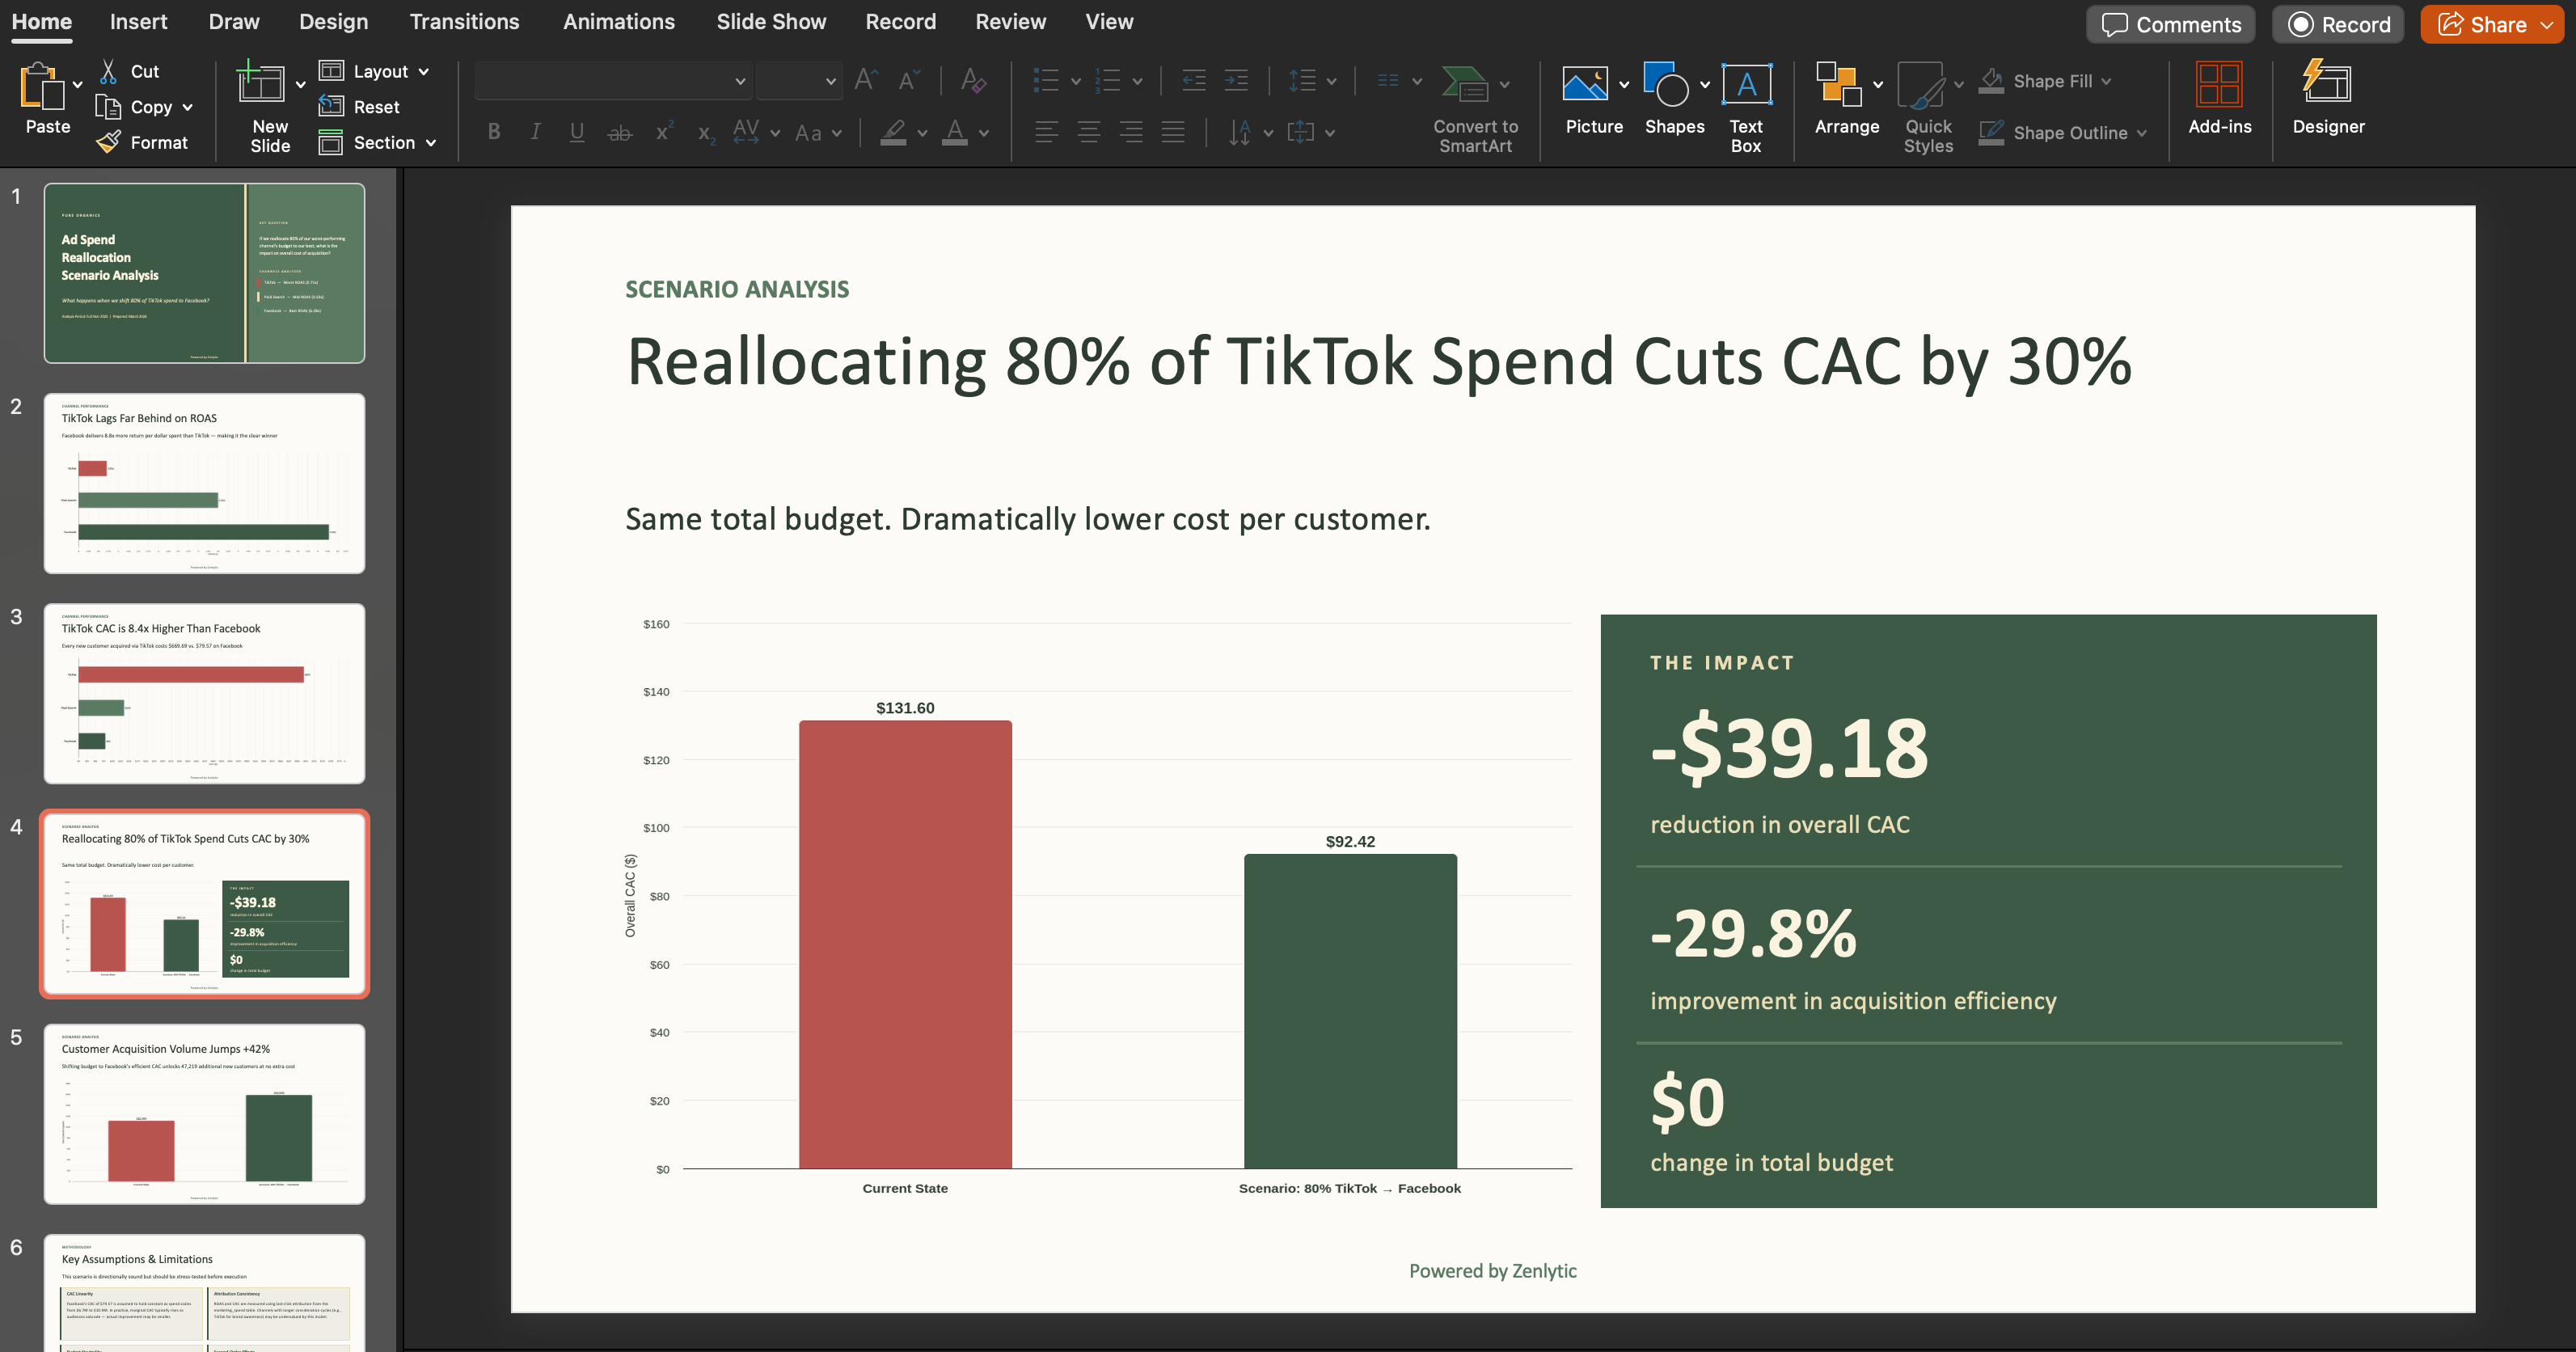Click the red Current State bar
This screenshot has width=2576, height=1352.
coord(905,944)
